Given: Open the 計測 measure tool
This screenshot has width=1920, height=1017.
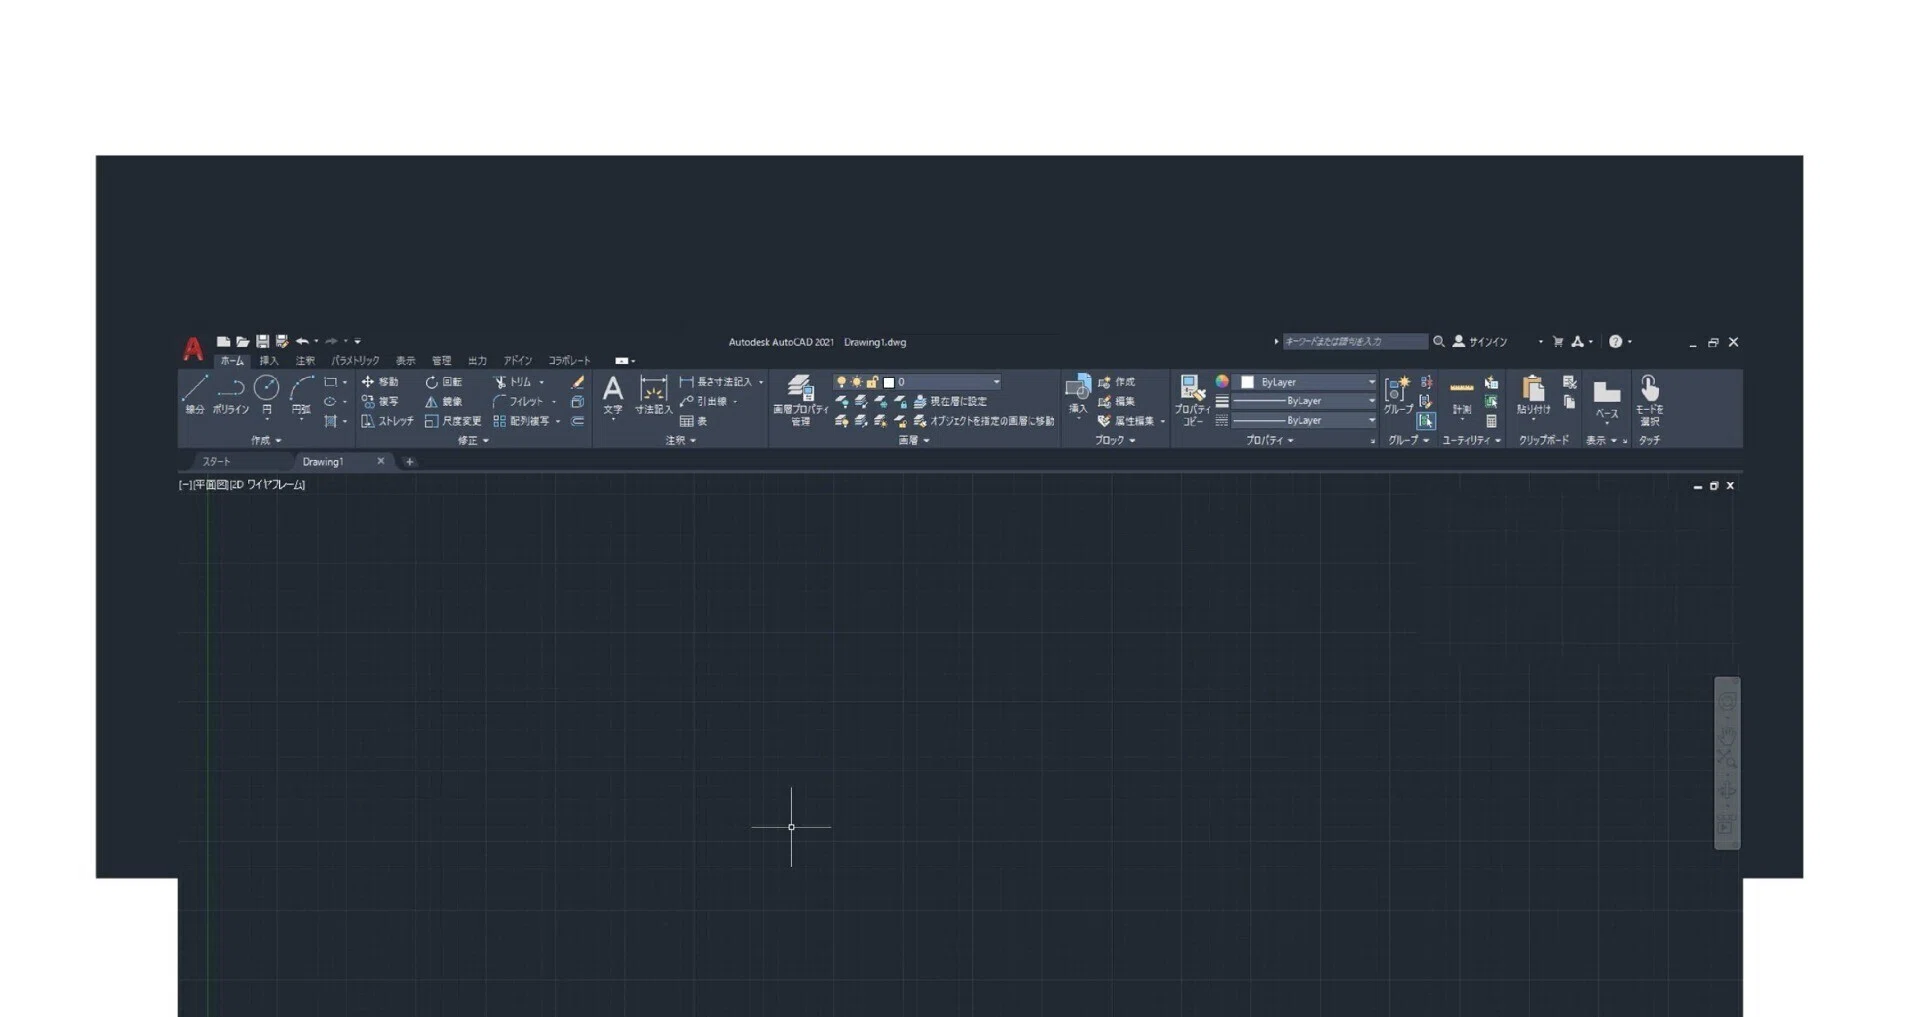Looking at the screenshot, I should pos(1462,396).
